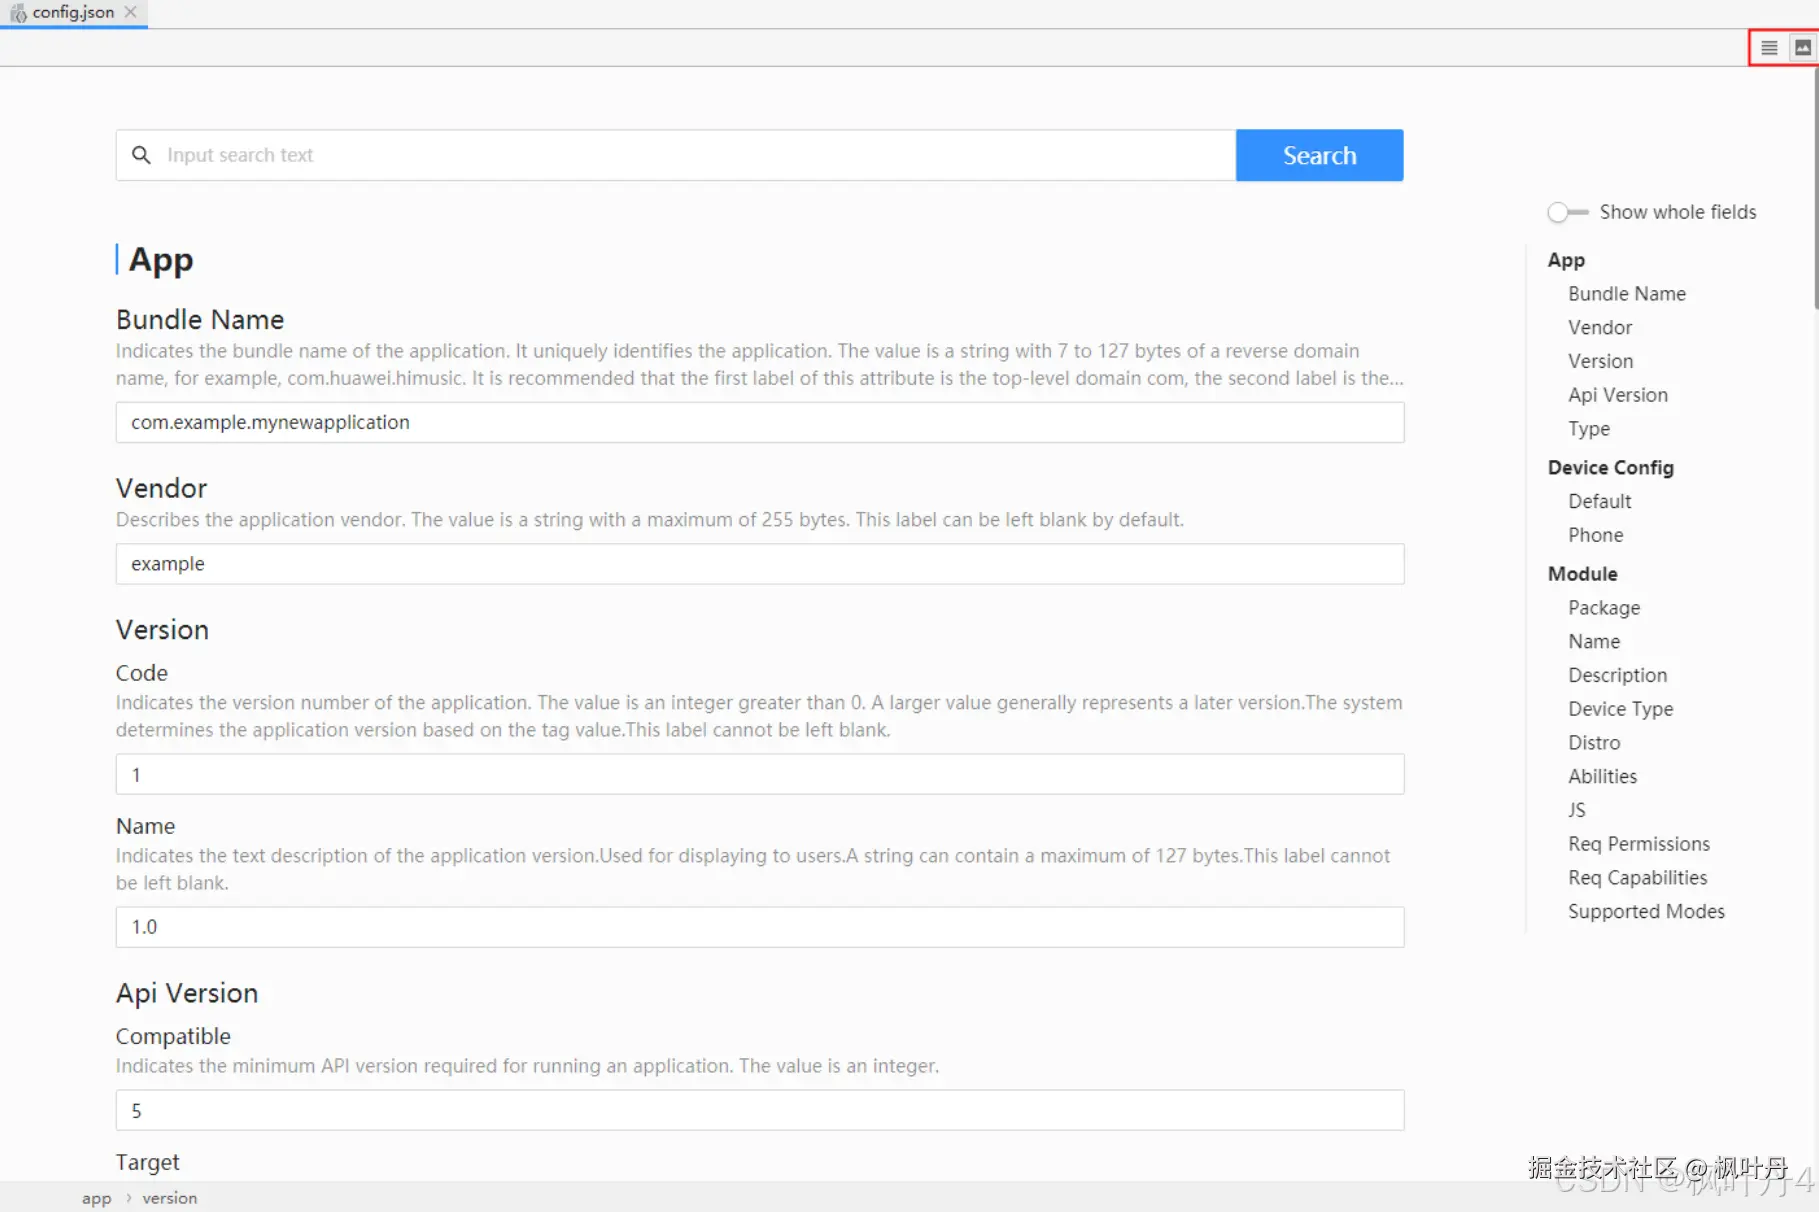The height and width of the screenshot is (1212, 1819).
Task: Go to Req Permissions in the outline
Action: pyautogui.click(x=1638, y=844)
